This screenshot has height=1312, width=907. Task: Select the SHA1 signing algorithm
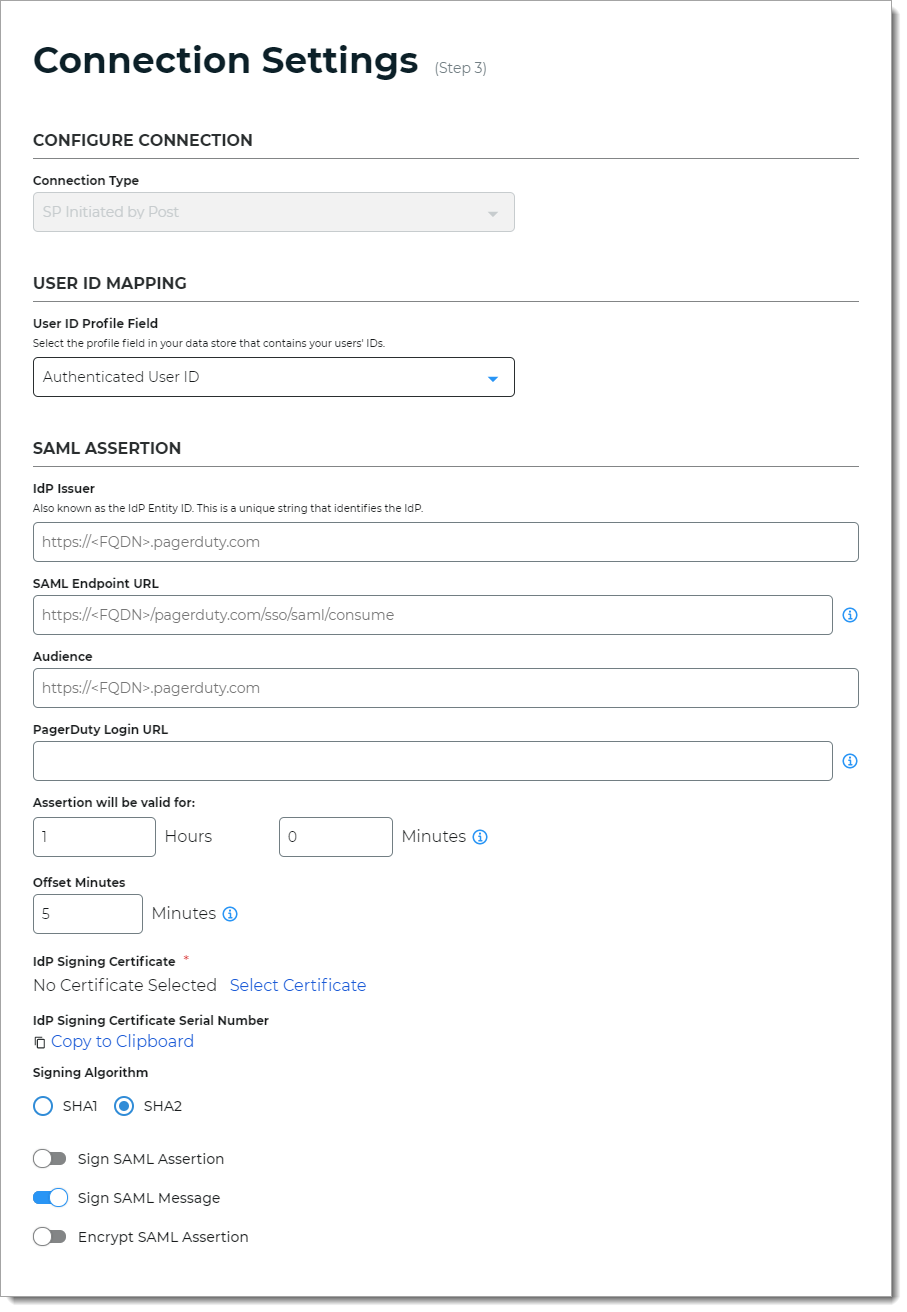[x=42, y=1106]
